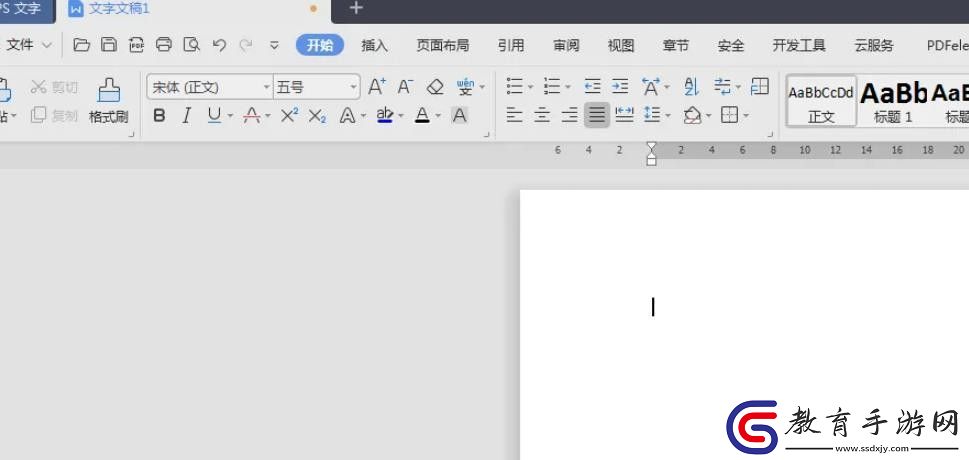969x460 pixels.
Task: Expand the font color dropdown arrow
Action: pos(438,116)
